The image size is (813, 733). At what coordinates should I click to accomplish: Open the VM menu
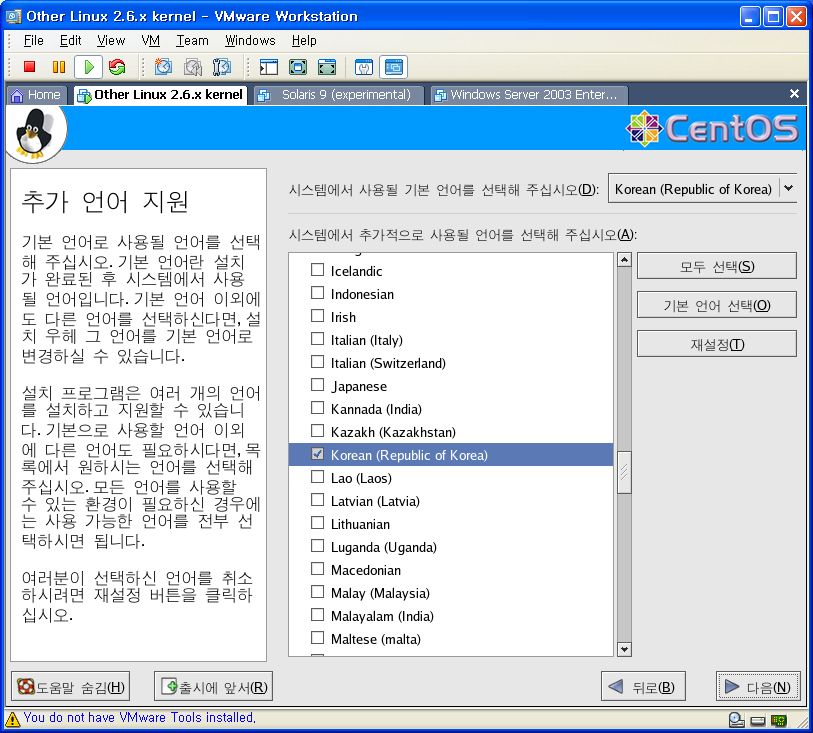pyautogui.click(x=150, y=40)
